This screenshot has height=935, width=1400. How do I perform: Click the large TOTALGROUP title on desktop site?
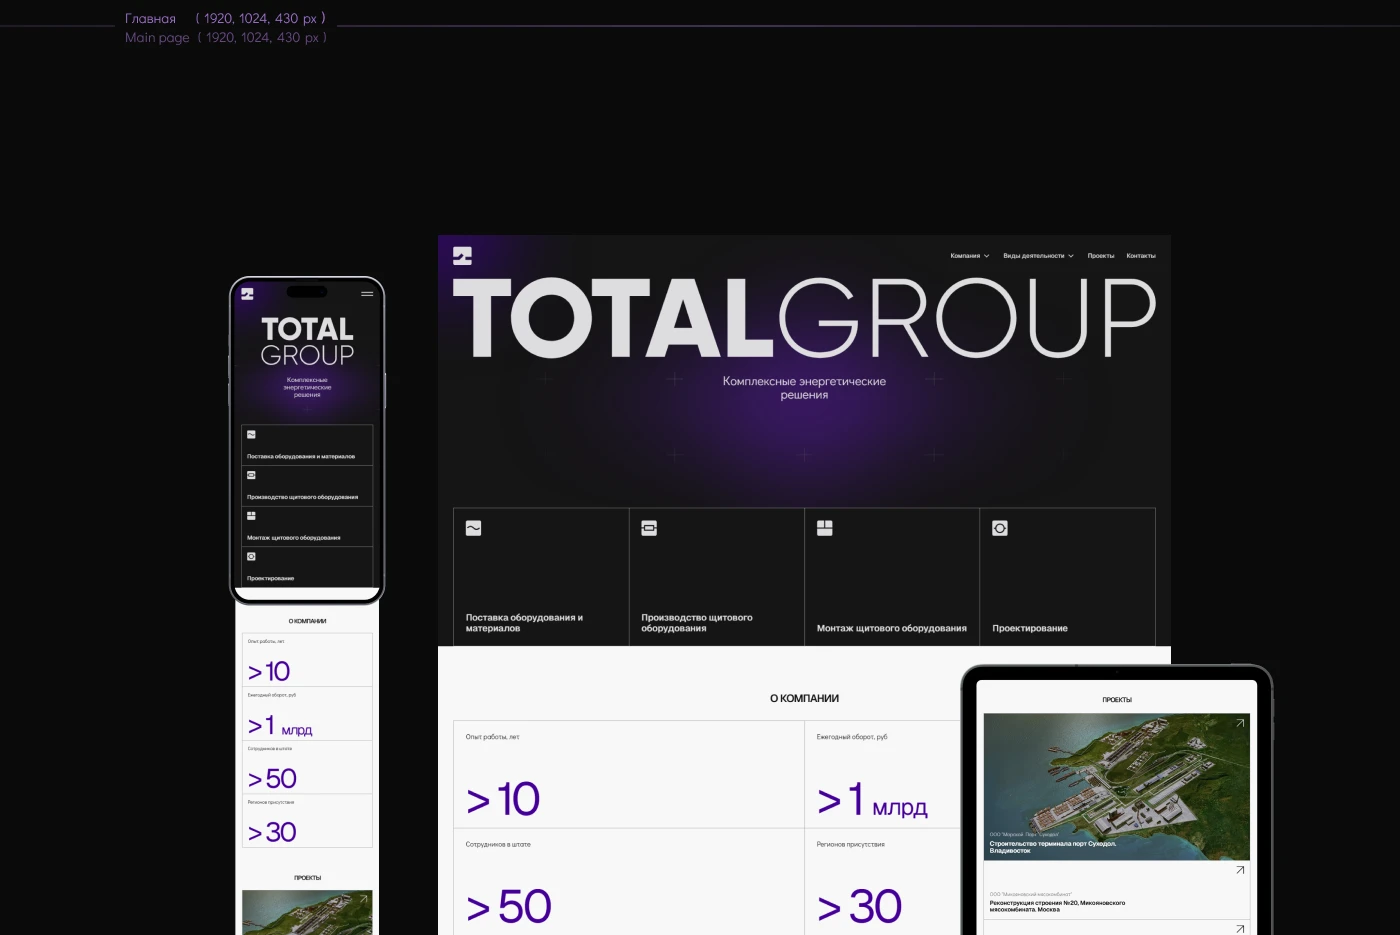tap(804, 318)
